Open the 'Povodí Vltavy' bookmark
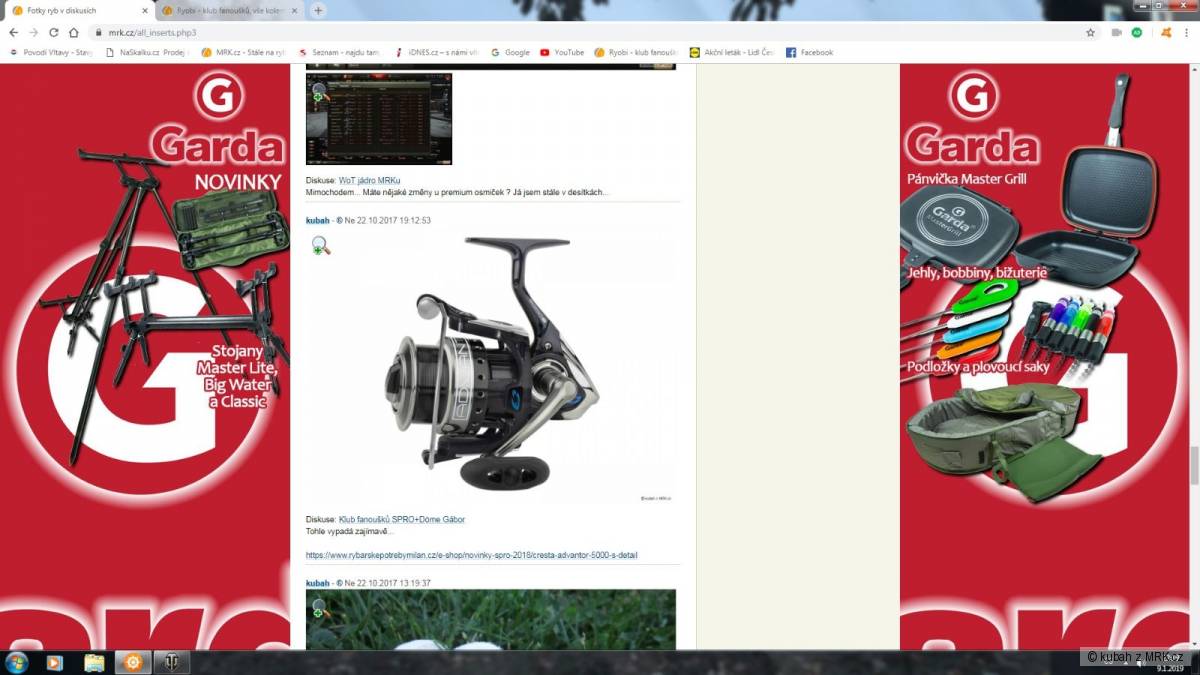This screenshot has width=1200, height=675. (51, 52)
